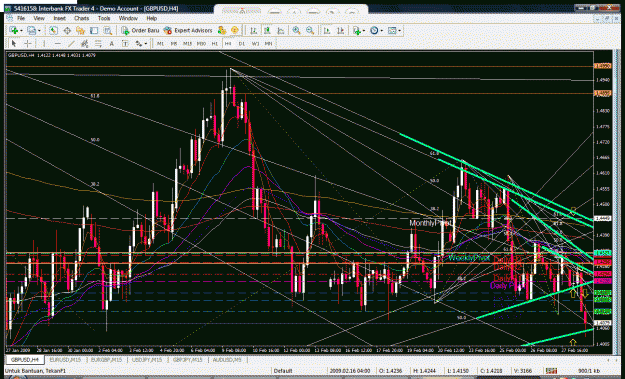
Task: Select the Horizontal Line drawing tool
Action: click(x=58, y=43)
